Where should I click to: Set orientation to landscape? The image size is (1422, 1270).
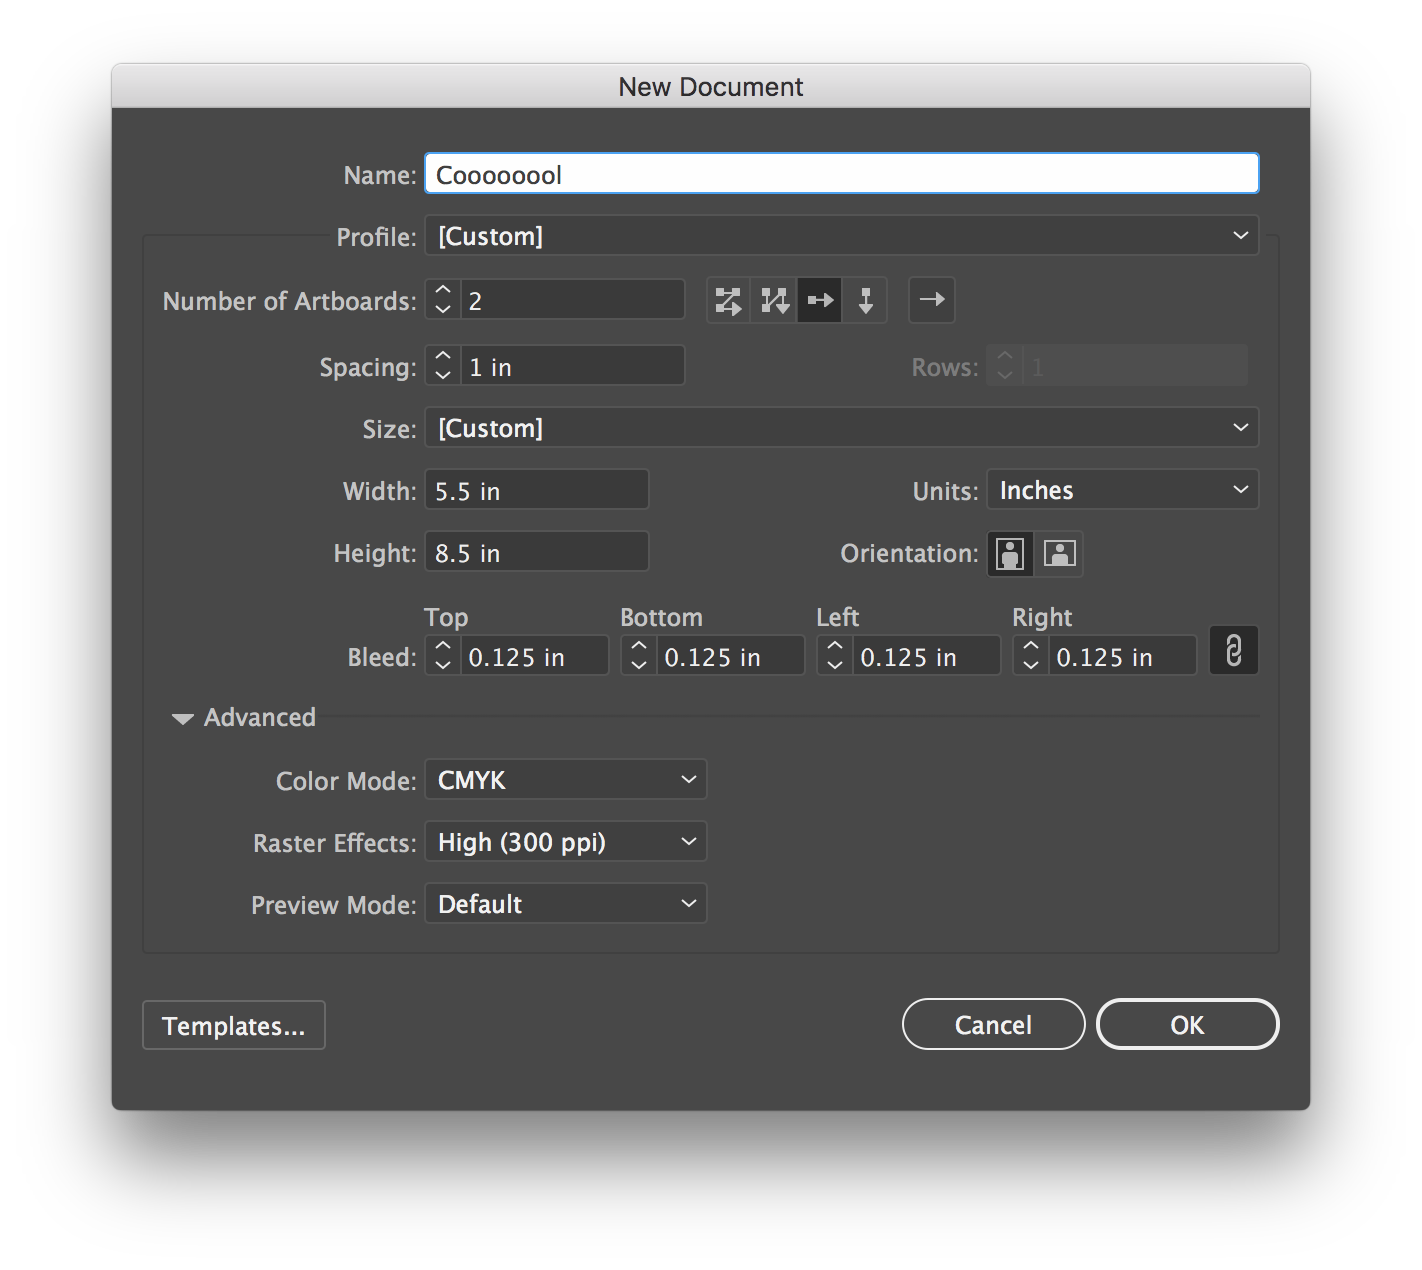pos(1061,554)
